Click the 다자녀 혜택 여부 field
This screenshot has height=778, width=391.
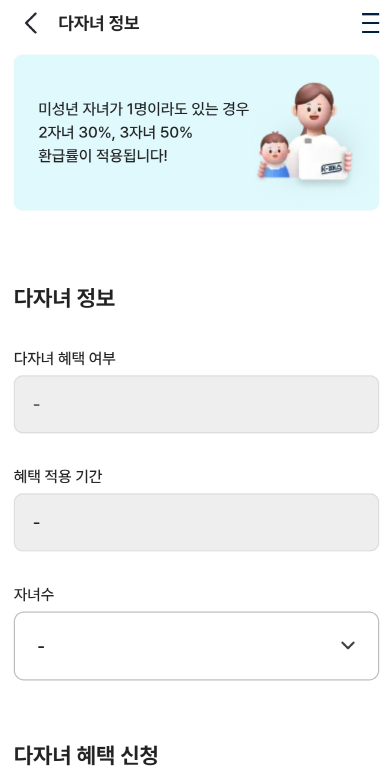(196, 404)
